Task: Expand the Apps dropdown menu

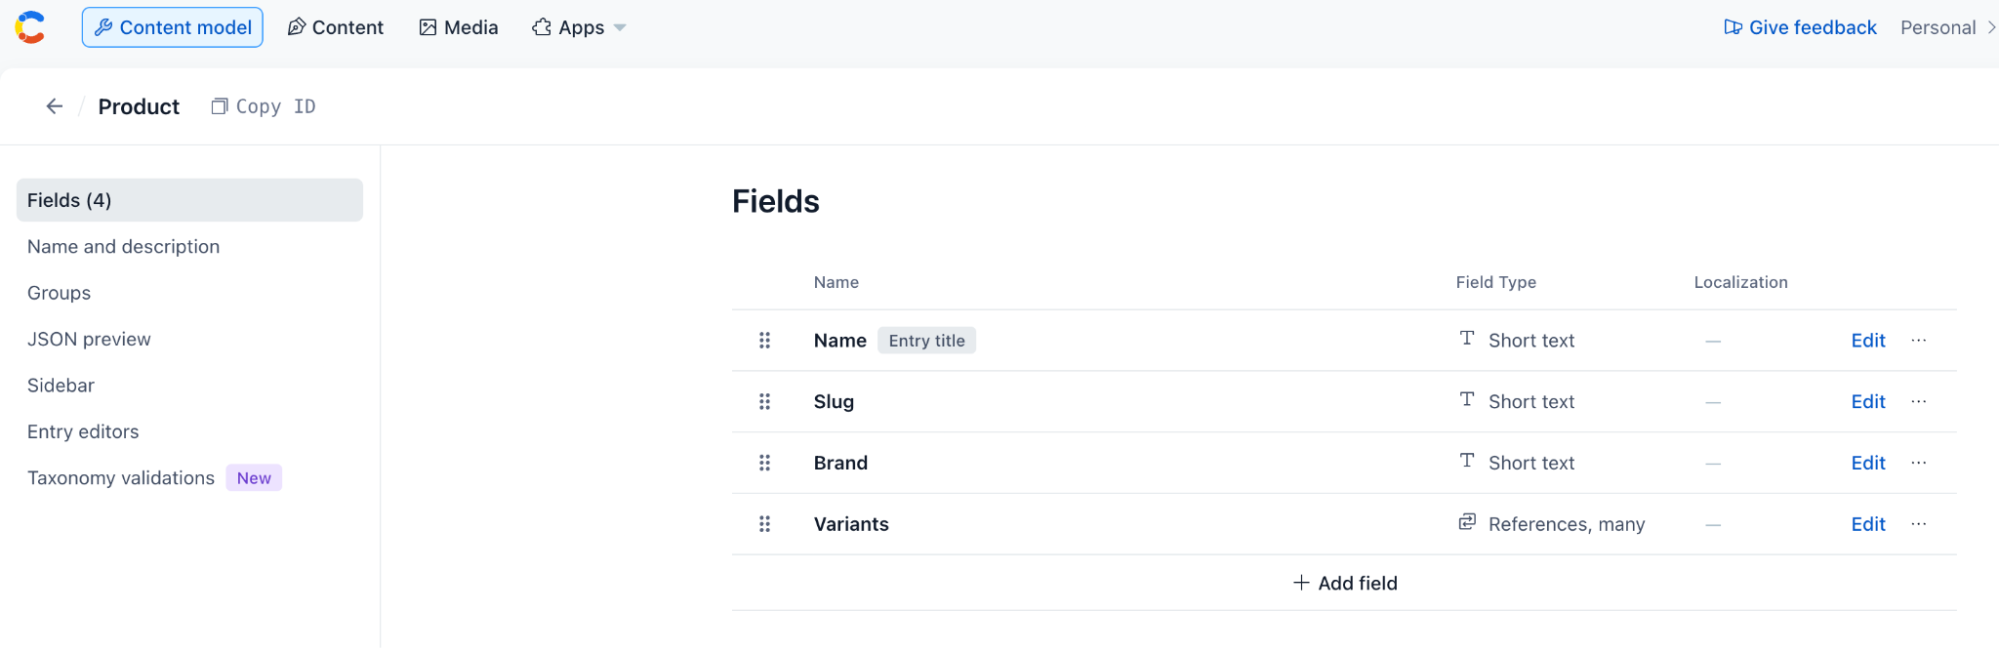Action: [579, 27]
